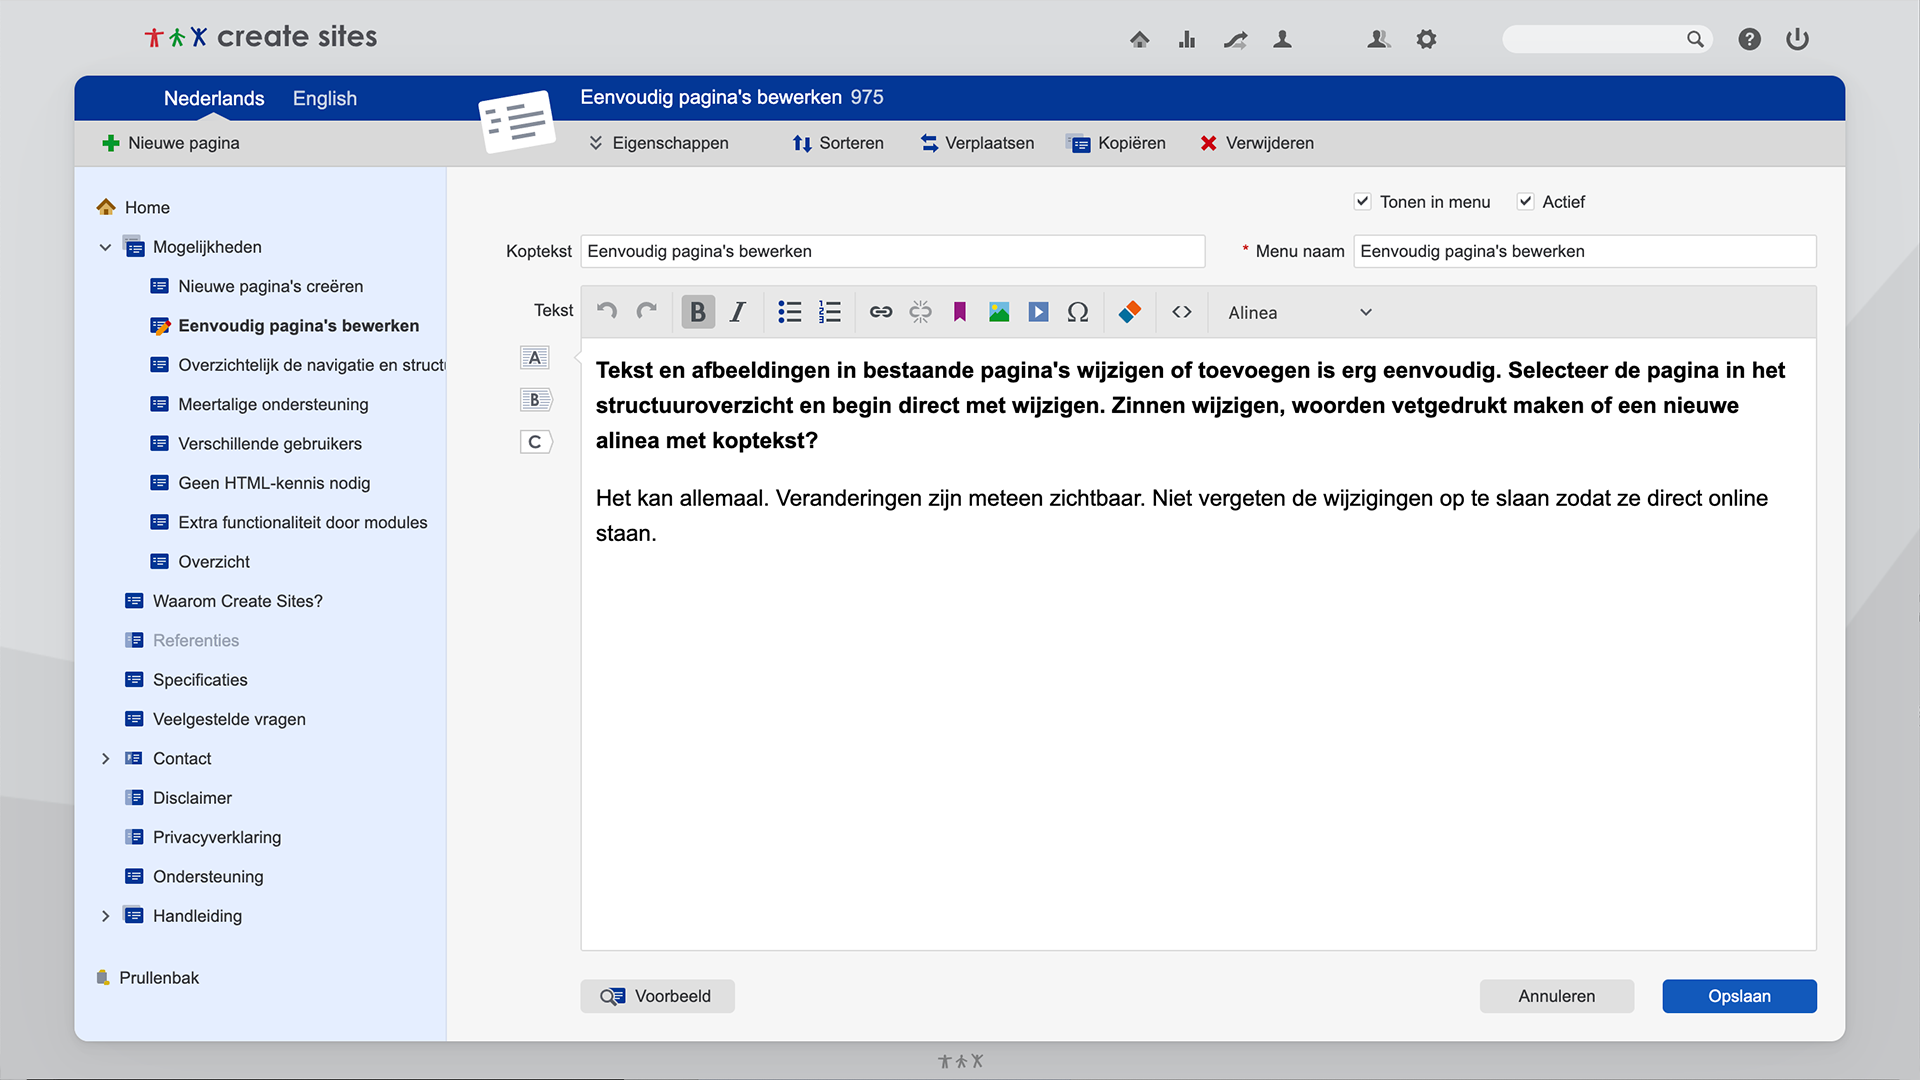
Task: Toggle Actief checkbox
Action: (x=1525, y=201)
